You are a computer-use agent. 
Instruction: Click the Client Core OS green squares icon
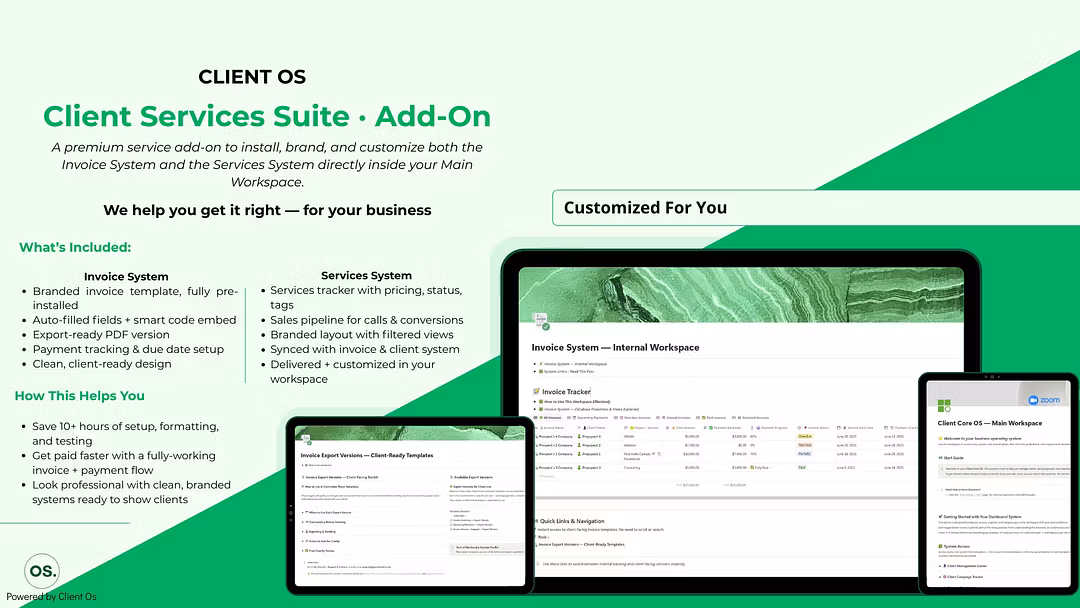point(944,405)
